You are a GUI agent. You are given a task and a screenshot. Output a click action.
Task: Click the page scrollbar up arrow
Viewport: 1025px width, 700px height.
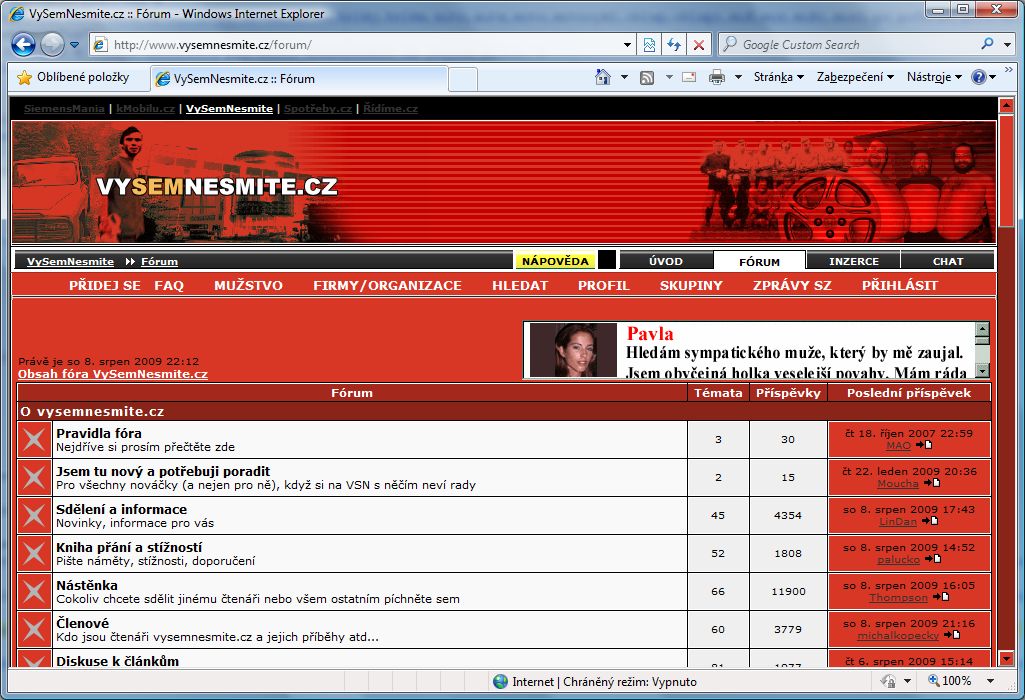[x=1006, y=105]
